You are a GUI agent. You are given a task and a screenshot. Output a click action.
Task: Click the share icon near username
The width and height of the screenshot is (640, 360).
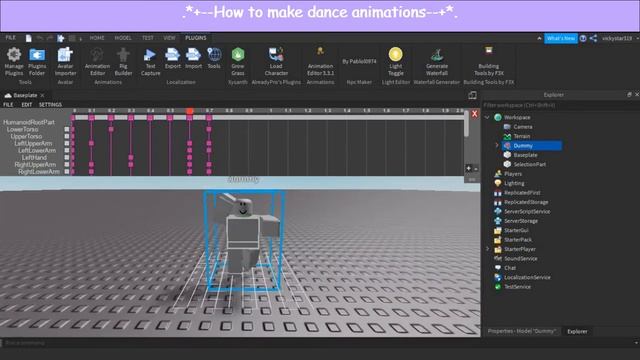click(x=593, y=38)
